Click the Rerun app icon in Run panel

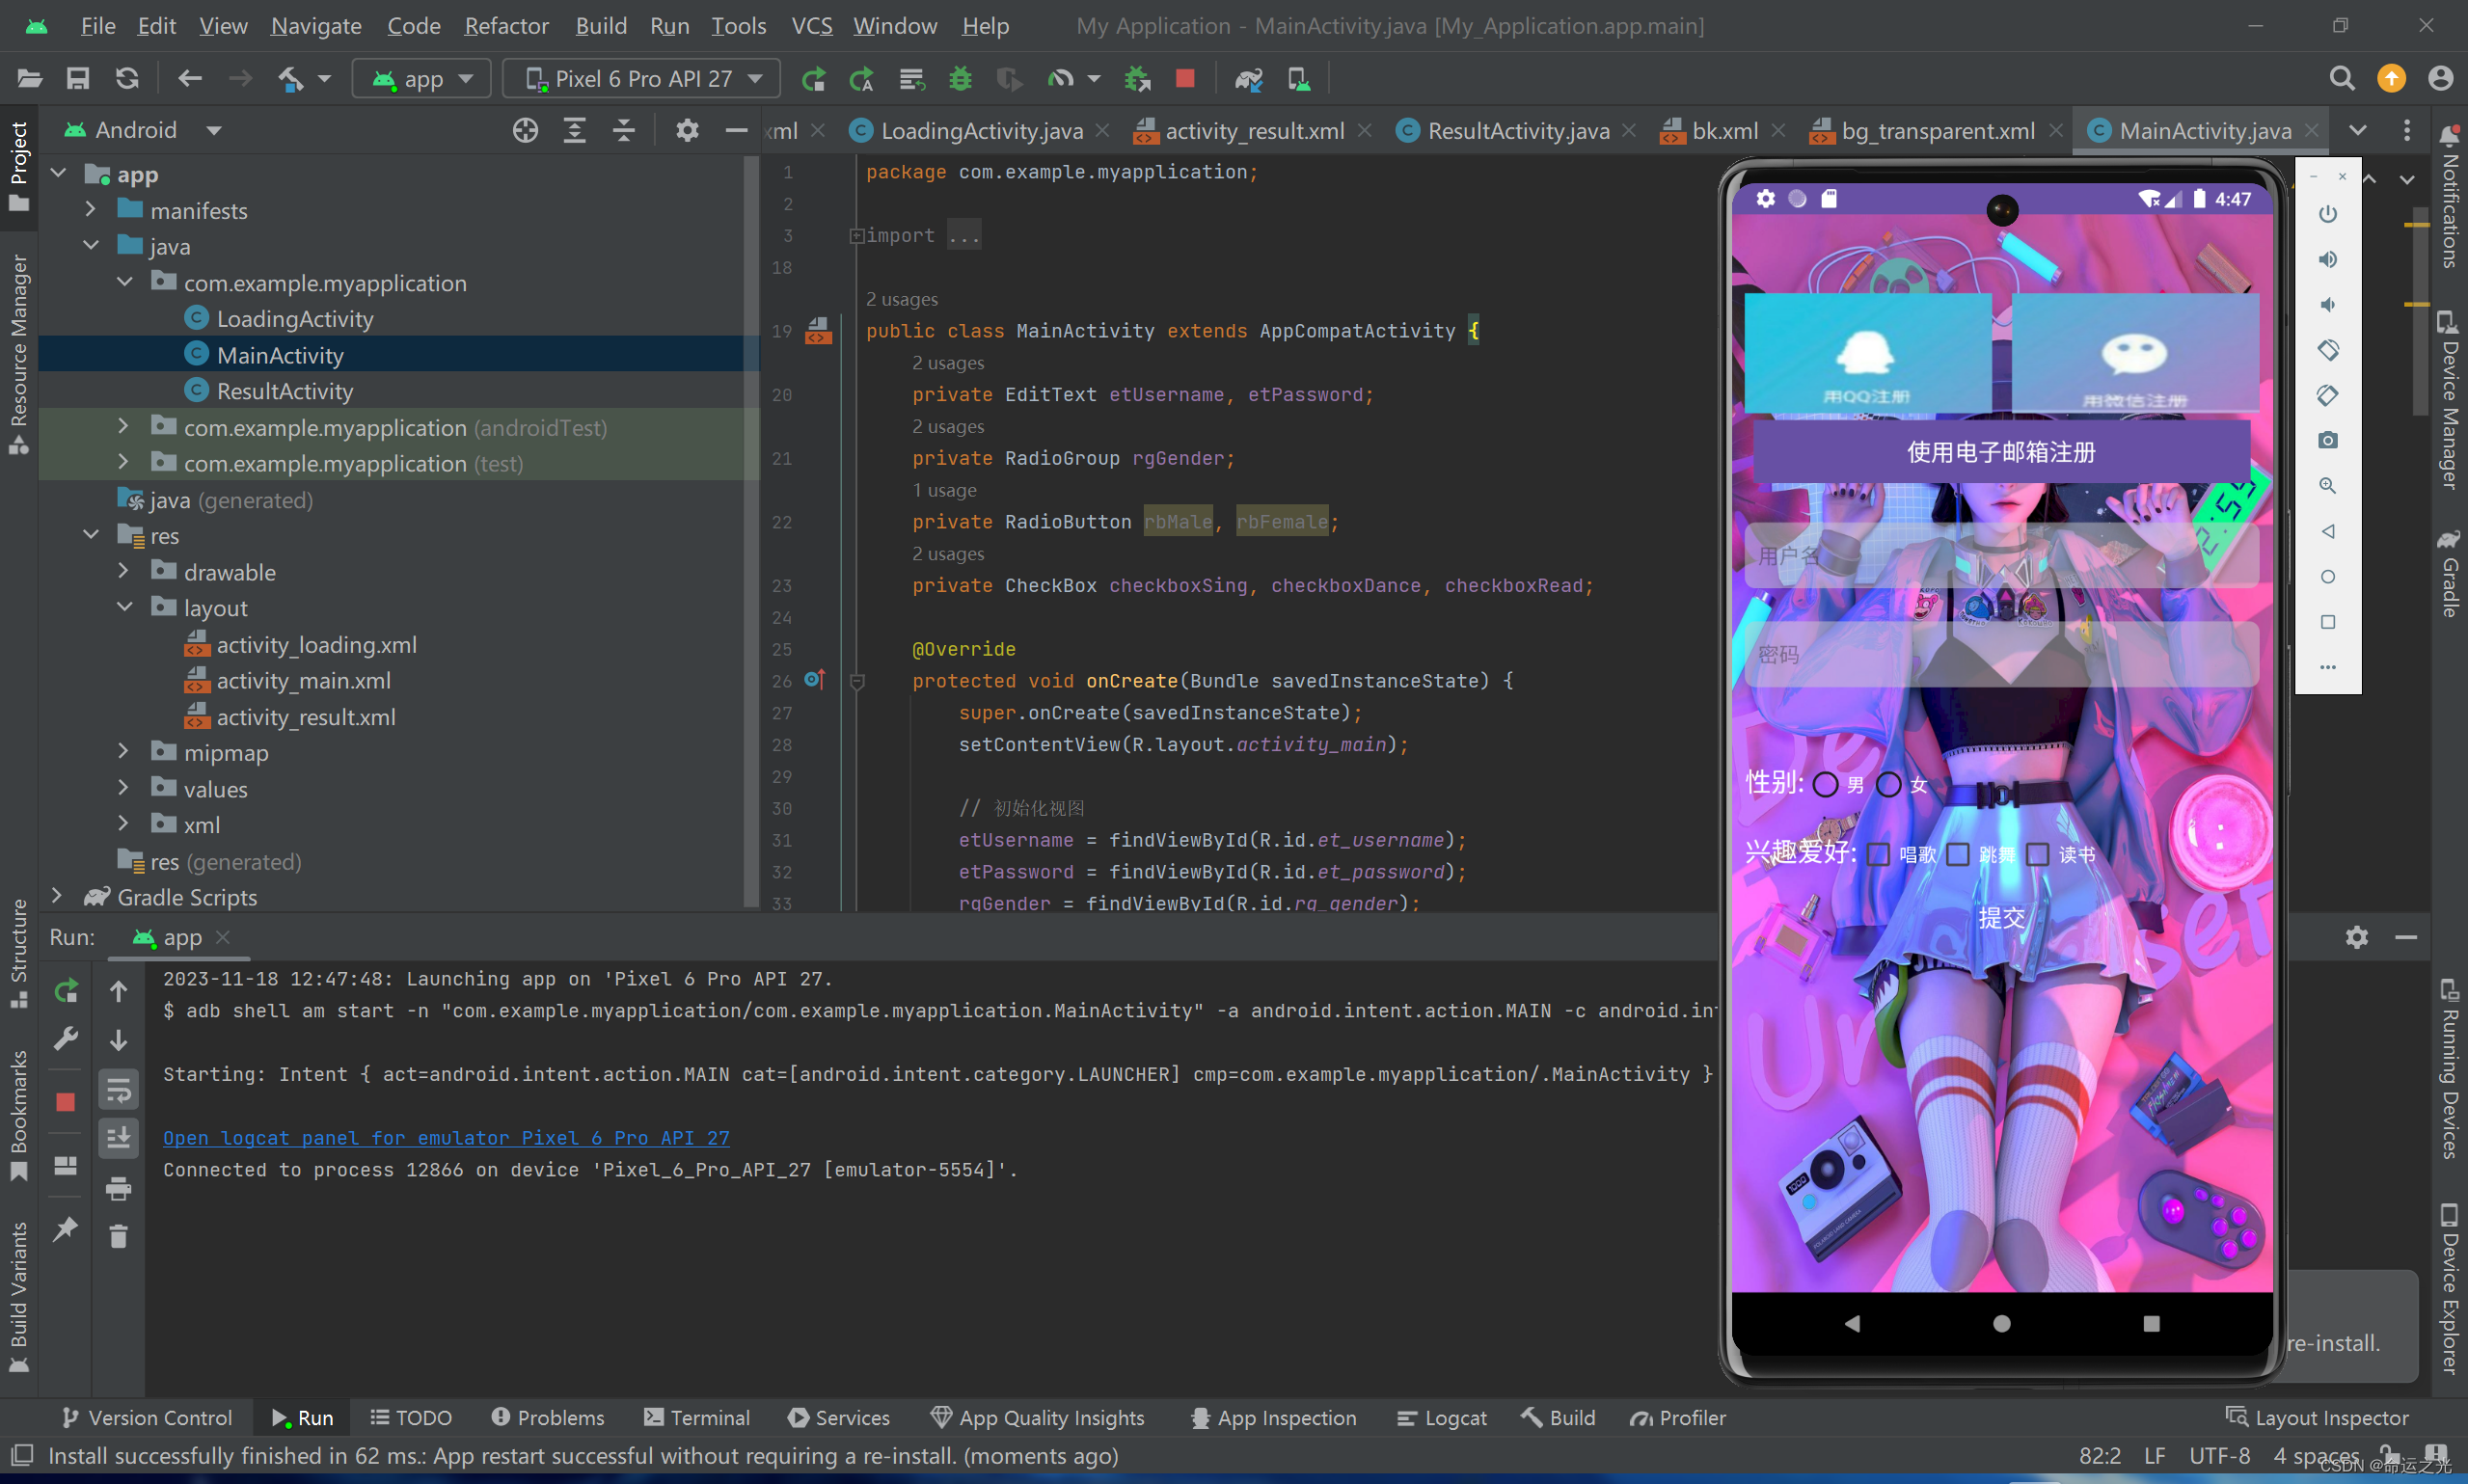pos(66,991)
